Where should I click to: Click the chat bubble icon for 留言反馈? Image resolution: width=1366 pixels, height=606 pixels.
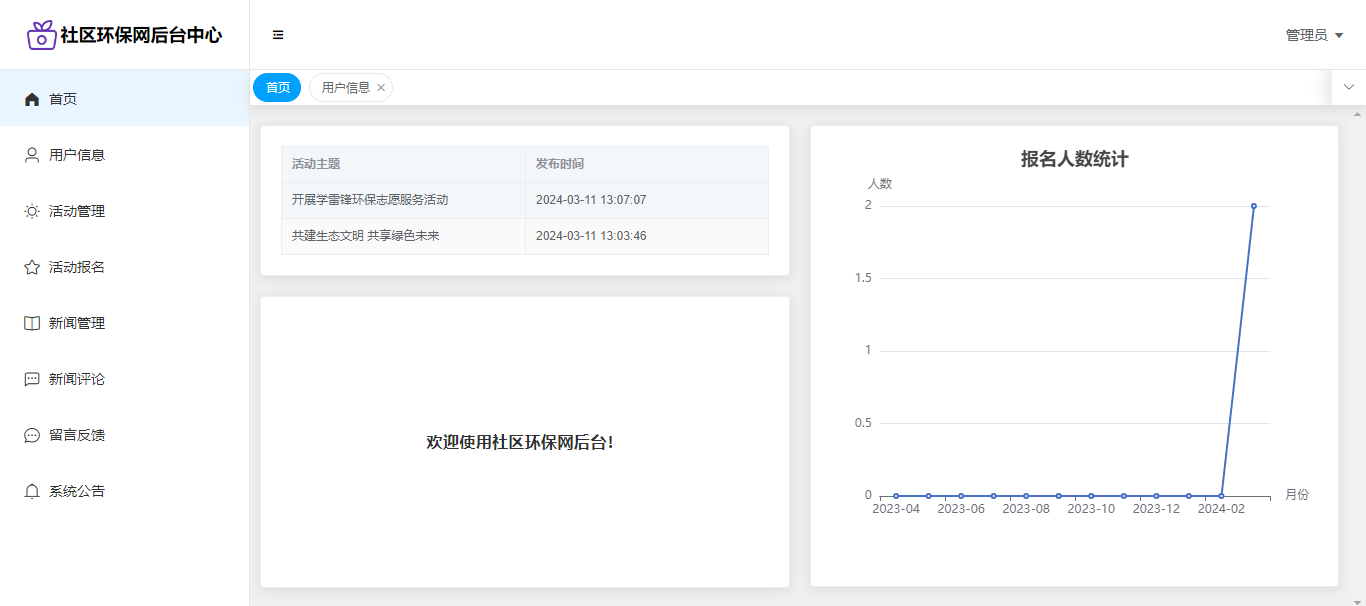pos(32,435)
